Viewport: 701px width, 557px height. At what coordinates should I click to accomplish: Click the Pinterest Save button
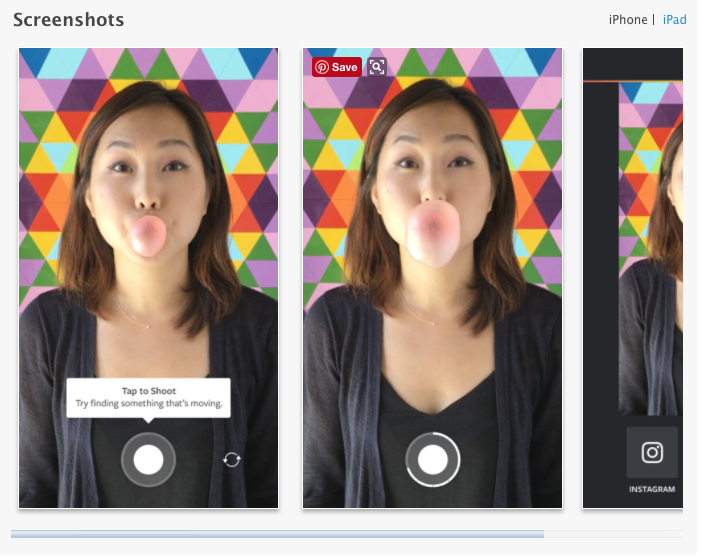(x=338, y=68)
